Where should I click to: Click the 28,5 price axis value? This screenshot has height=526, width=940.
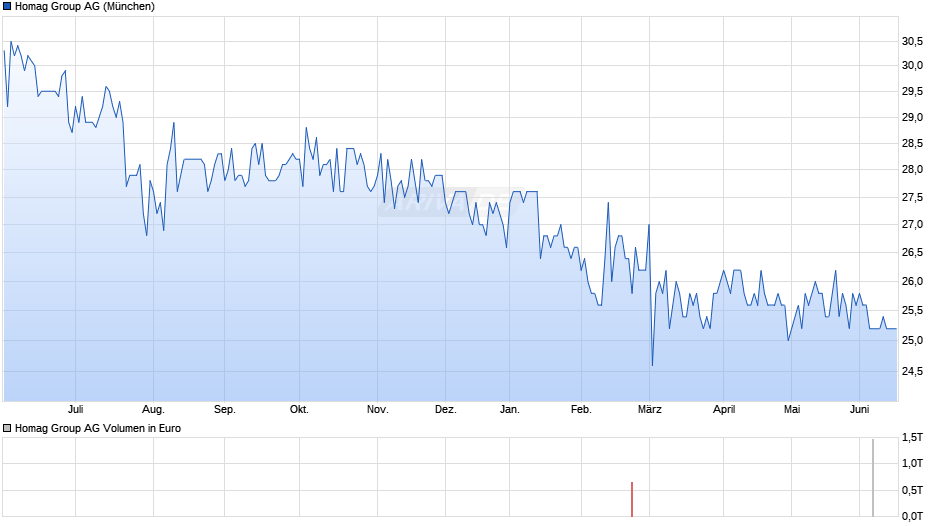click(x=912, y=143)
